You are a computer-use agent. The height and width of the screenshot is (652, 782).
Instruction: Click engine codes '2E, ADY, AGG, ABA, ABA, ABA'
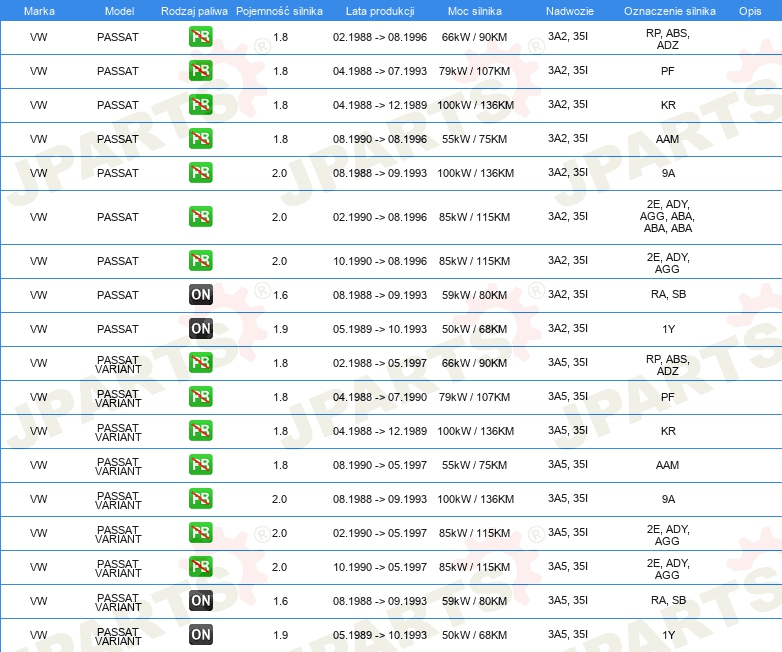(667, 216)
